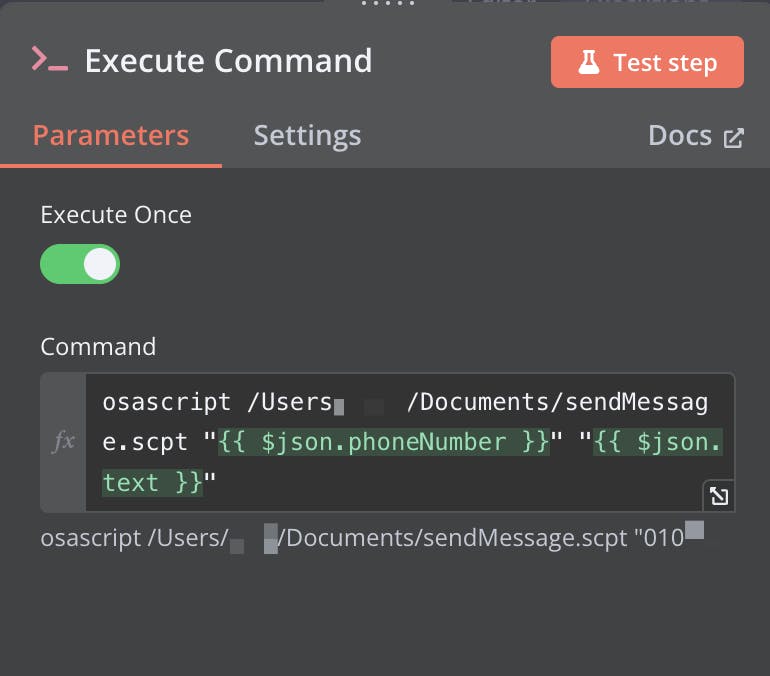The image size is (770, 676).
Task: Click the $json.phoneNumber expression in command
Action: coord(385,443)
